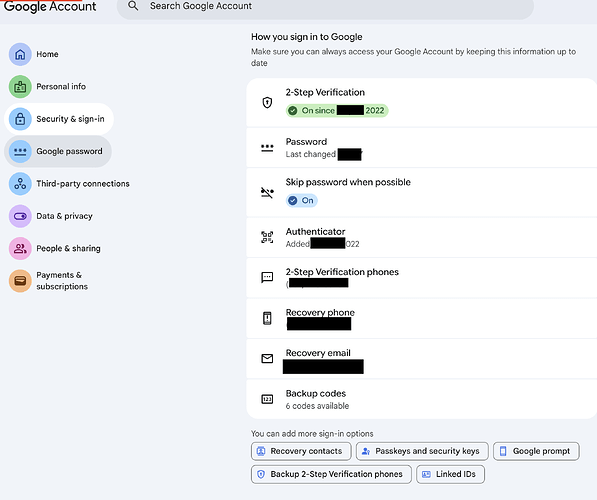Click the Passkeys person-key icon
This screenshot has height=500, width=597.
[x=366, y=451]
